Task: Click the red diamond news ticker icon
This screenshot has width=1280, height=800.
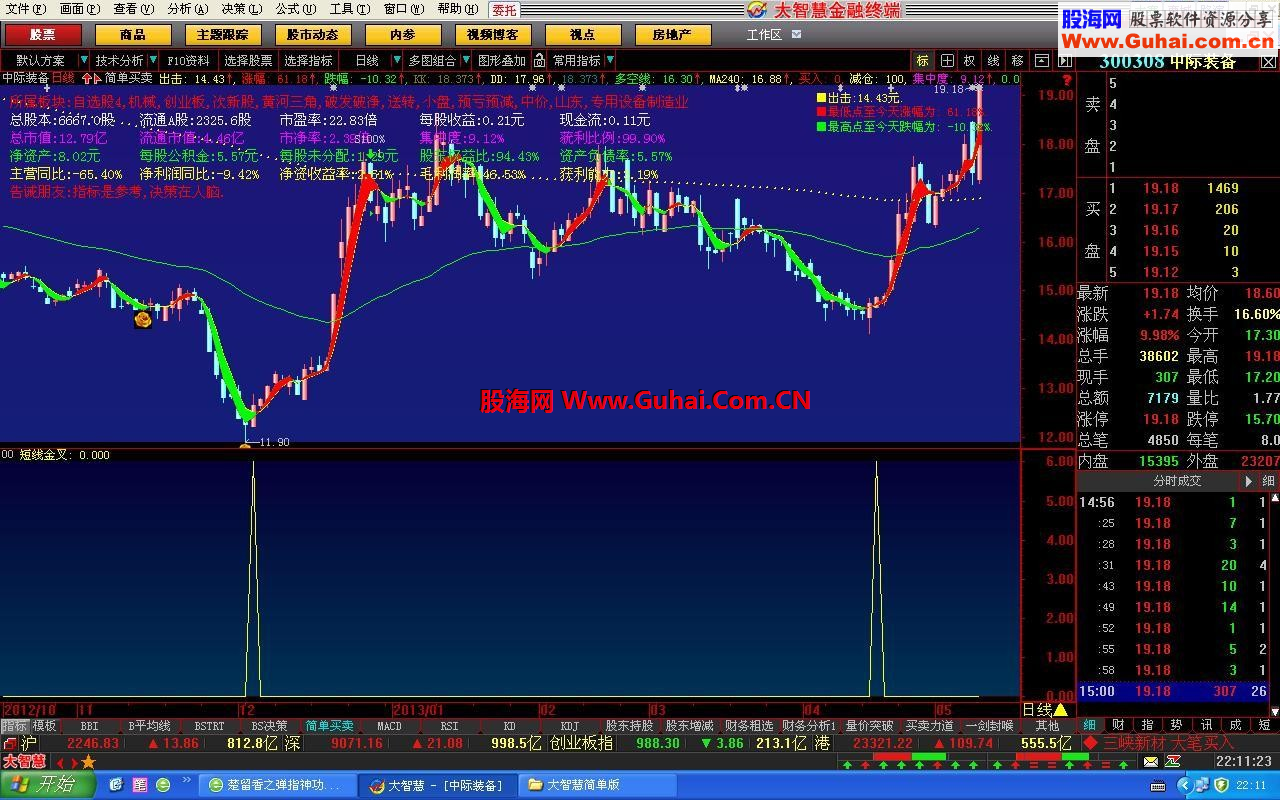Action: click(x=1090, y=743)
